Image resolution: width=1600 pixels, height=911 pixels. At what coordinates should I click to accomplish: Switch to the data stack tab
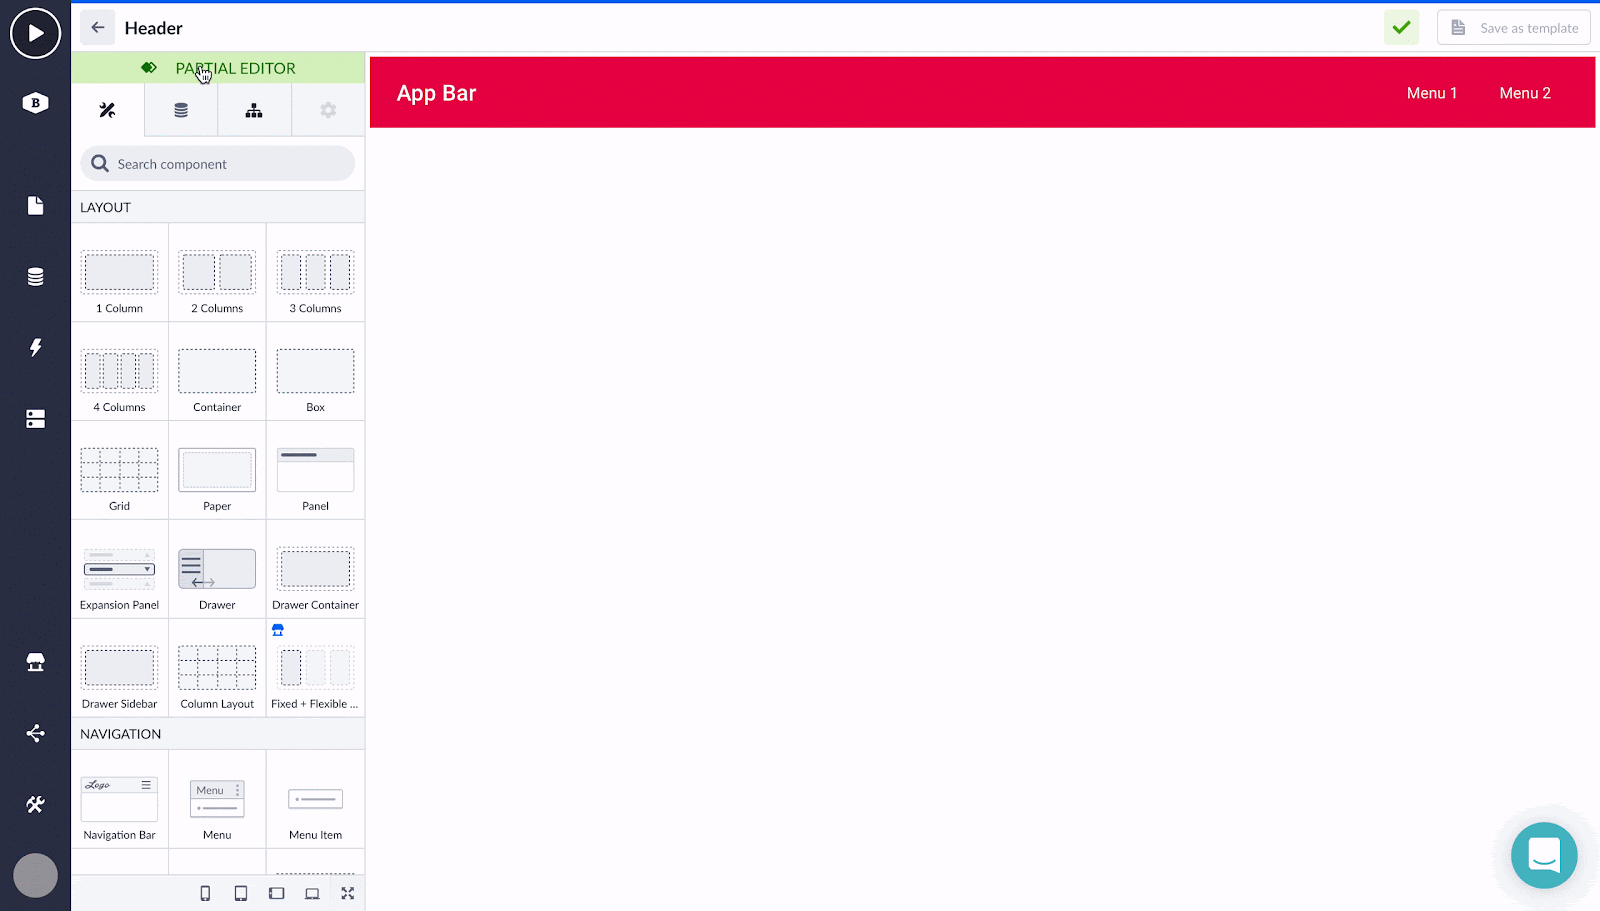pyautogui.click(x=181, y=110)
